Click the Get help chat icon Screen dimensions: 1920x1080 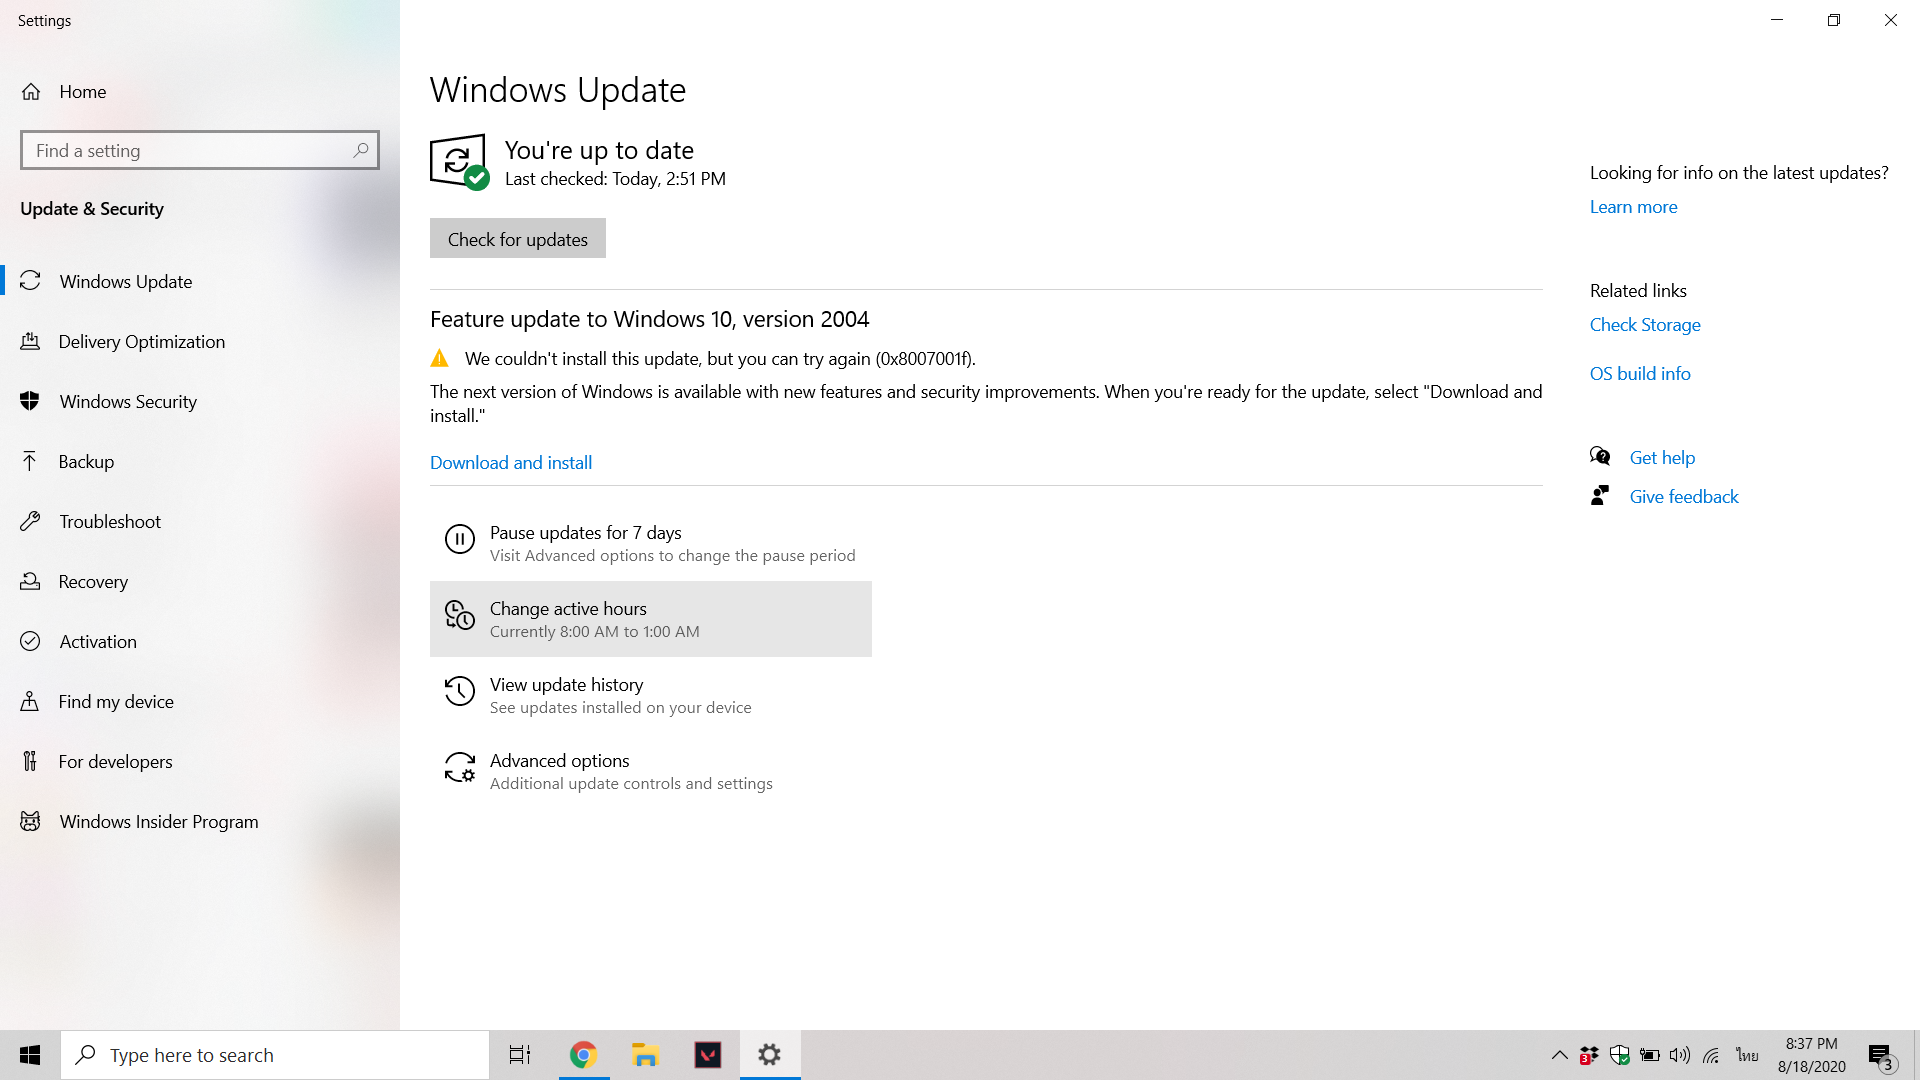pyautogui.click(x=1600, y=457)
